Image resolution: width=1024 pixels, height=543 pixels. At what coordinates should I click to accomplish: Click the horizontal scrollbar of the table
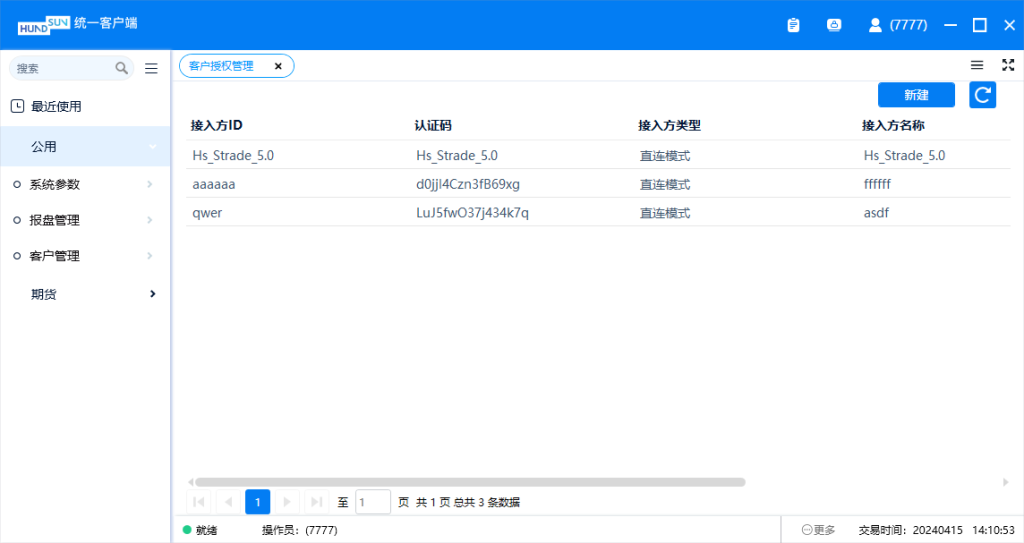click(x=470, y=482)
